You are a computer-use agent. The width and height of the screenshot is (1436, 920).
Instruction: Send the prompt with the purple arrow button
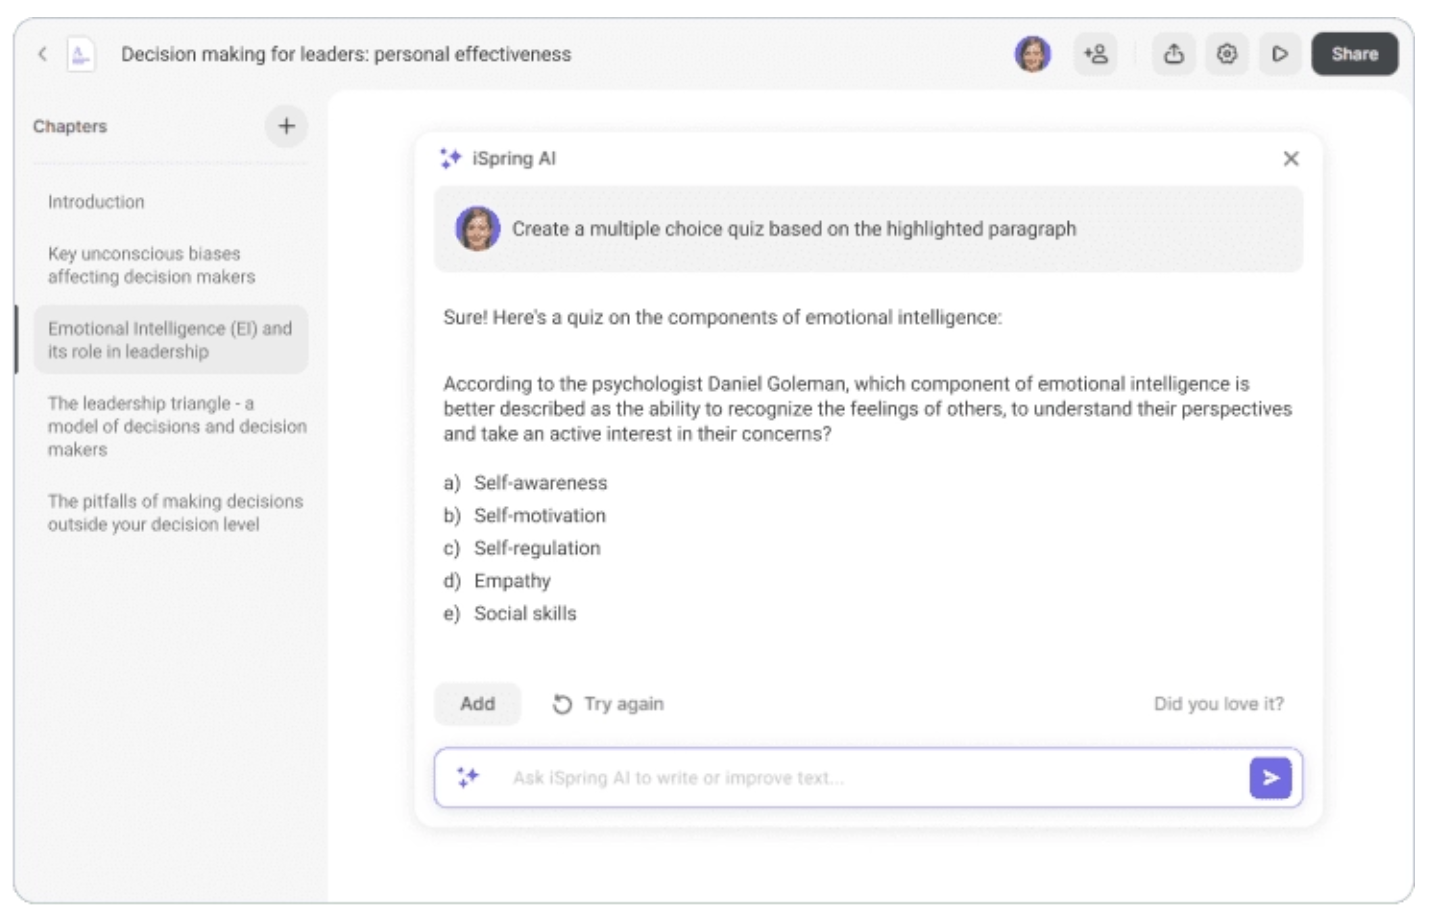(1270, 778)
